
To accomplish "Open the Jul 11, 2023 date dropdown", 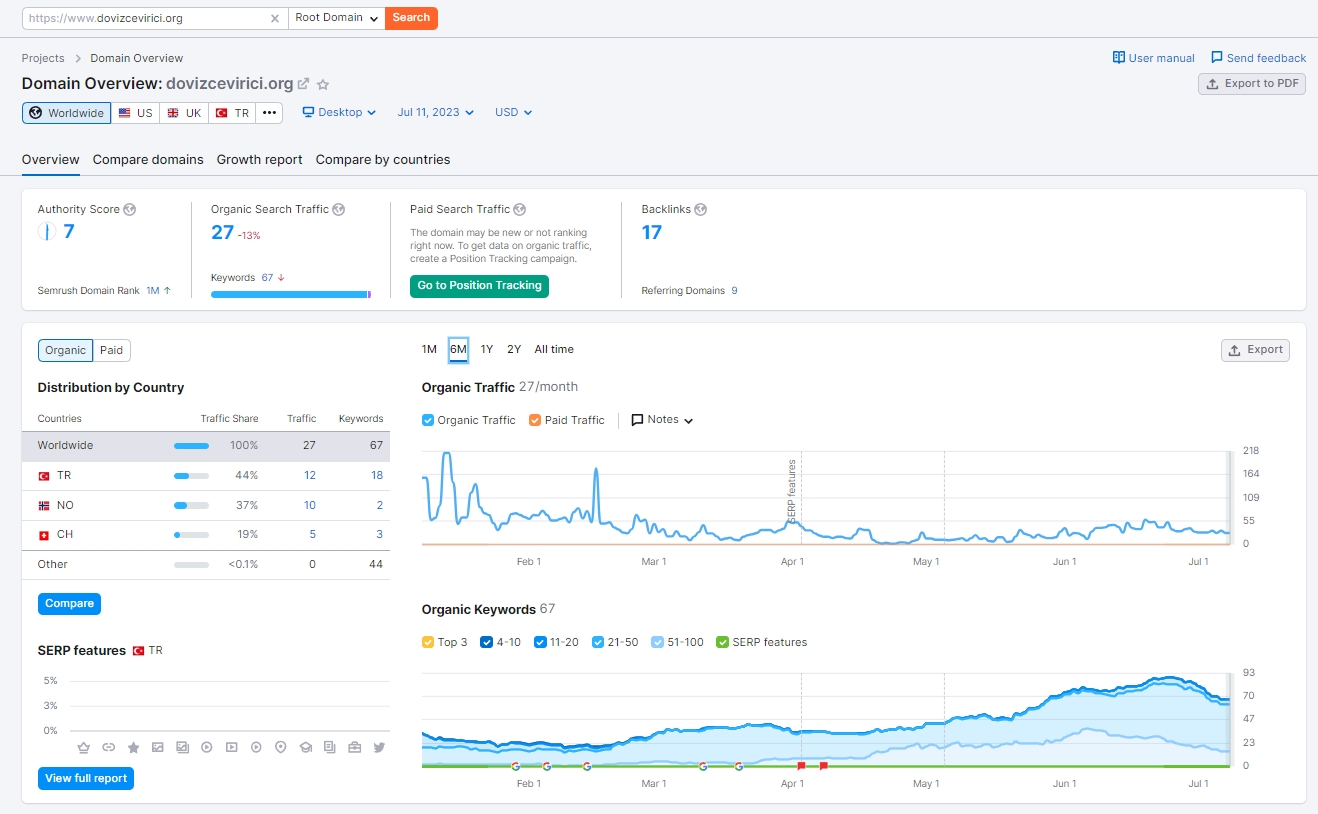I will 435,113.
